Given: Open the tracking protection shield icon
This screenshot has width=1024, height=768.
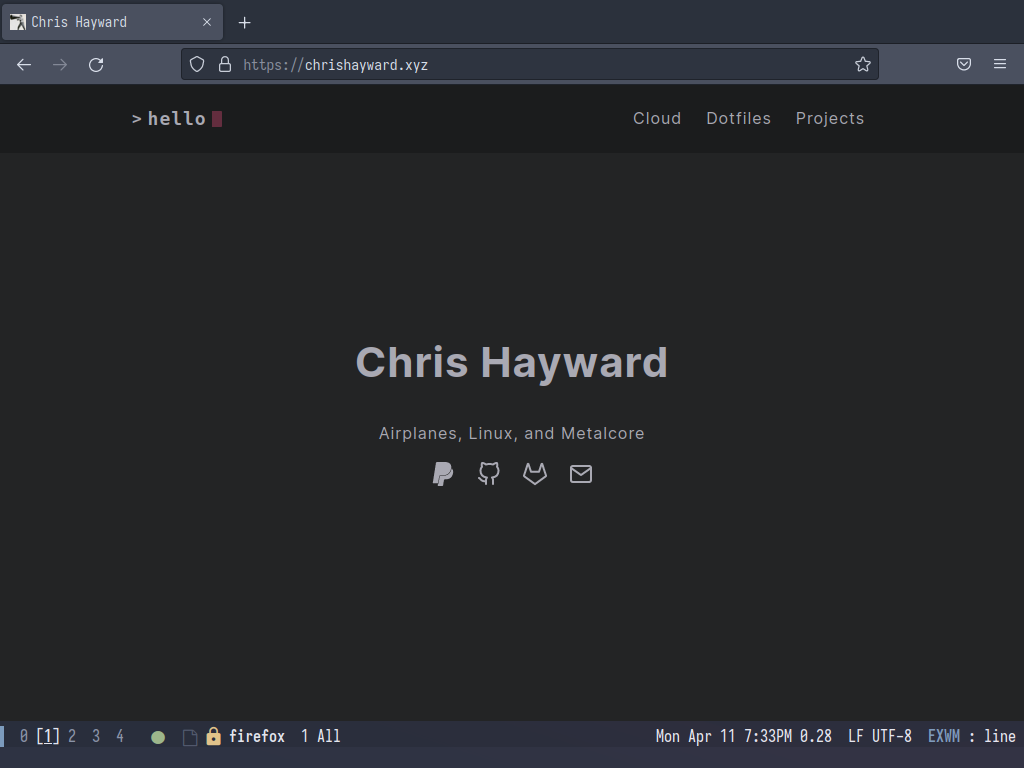Looking at the screenshot, I should (x=197, y=64).
